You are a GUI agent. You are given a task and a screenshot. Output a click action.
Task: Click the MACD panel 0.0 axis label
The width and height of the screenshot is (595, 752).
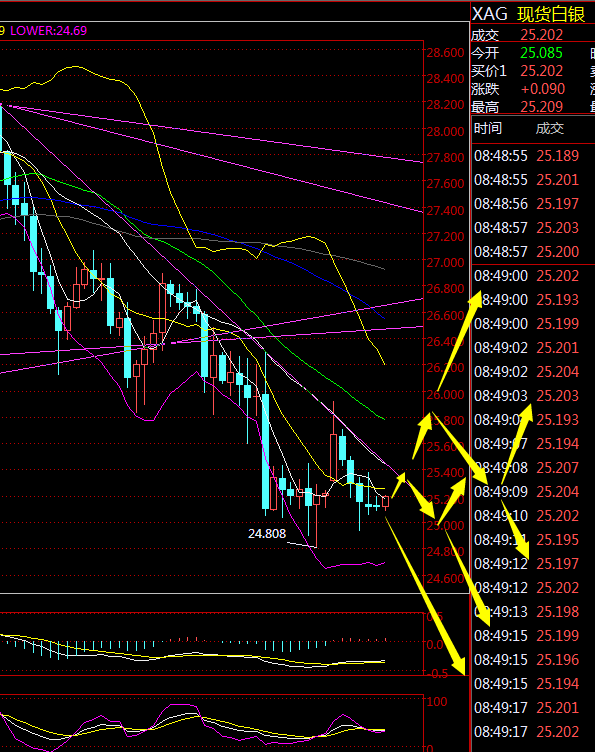click(x=435, y=644)
